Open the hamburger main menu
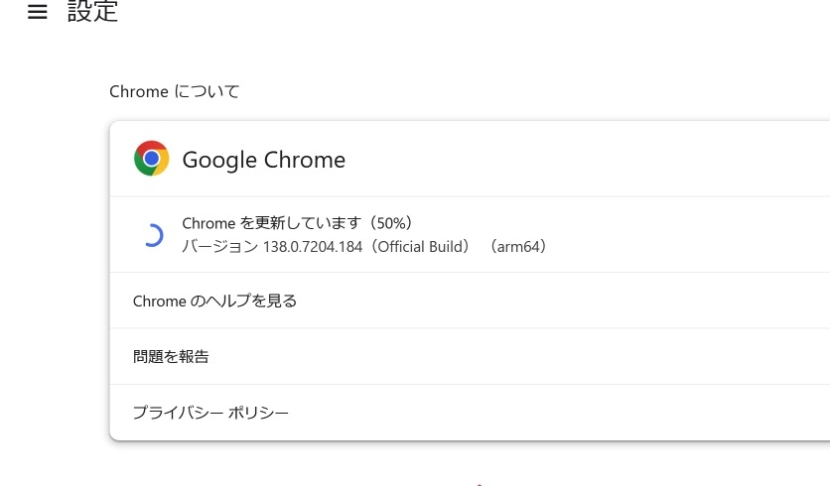The width and height of the screenshot is (830, 486). click(x=38, y=13)
